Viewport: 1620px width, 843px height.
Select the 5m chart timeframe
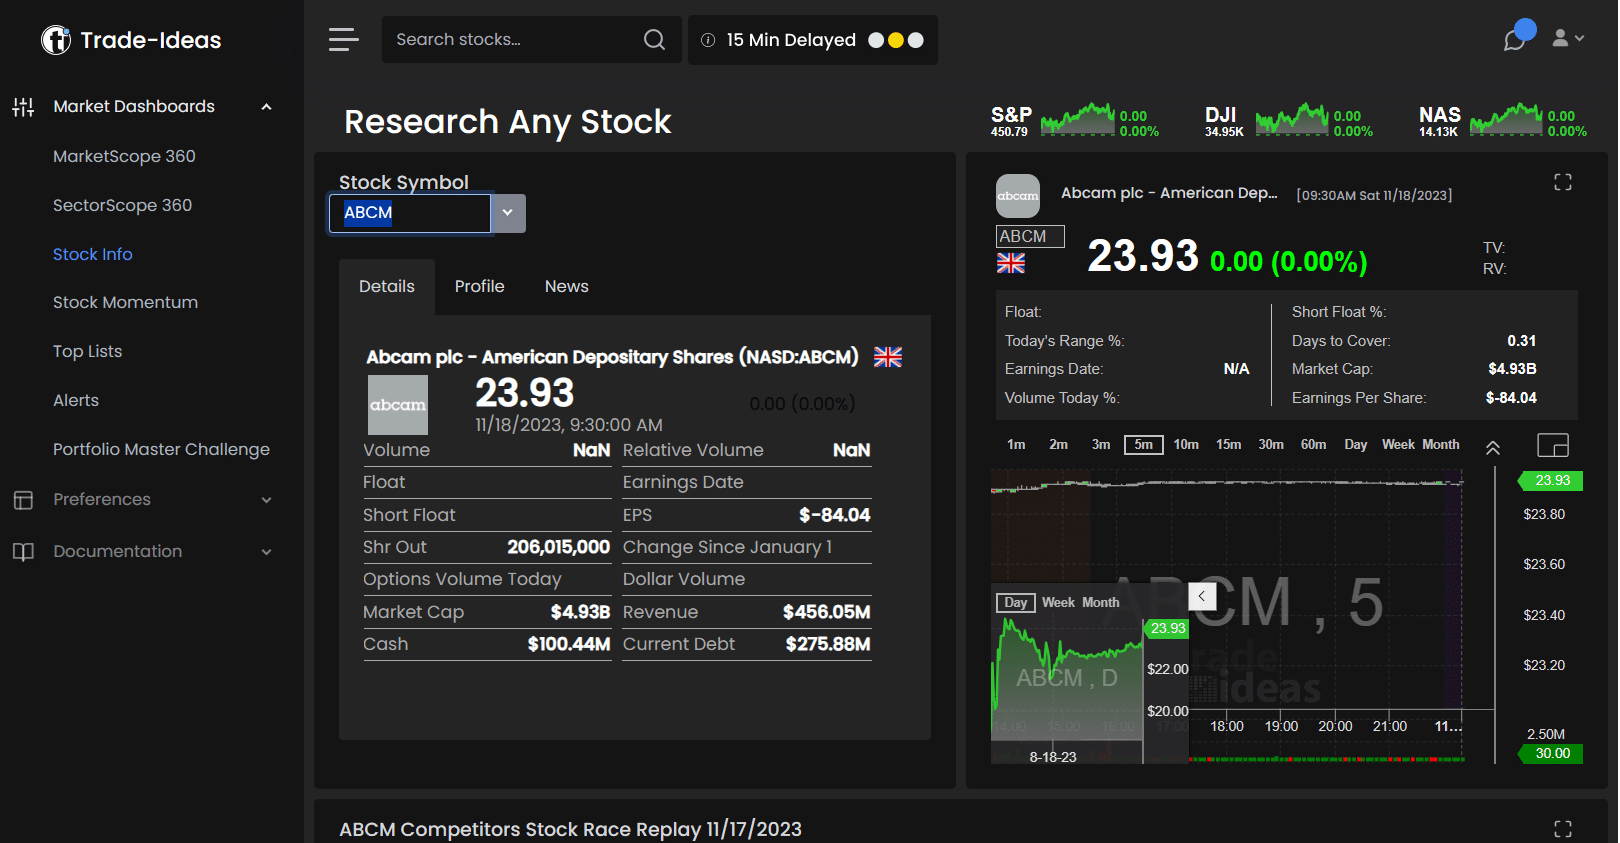click(x=1144, y=445)
